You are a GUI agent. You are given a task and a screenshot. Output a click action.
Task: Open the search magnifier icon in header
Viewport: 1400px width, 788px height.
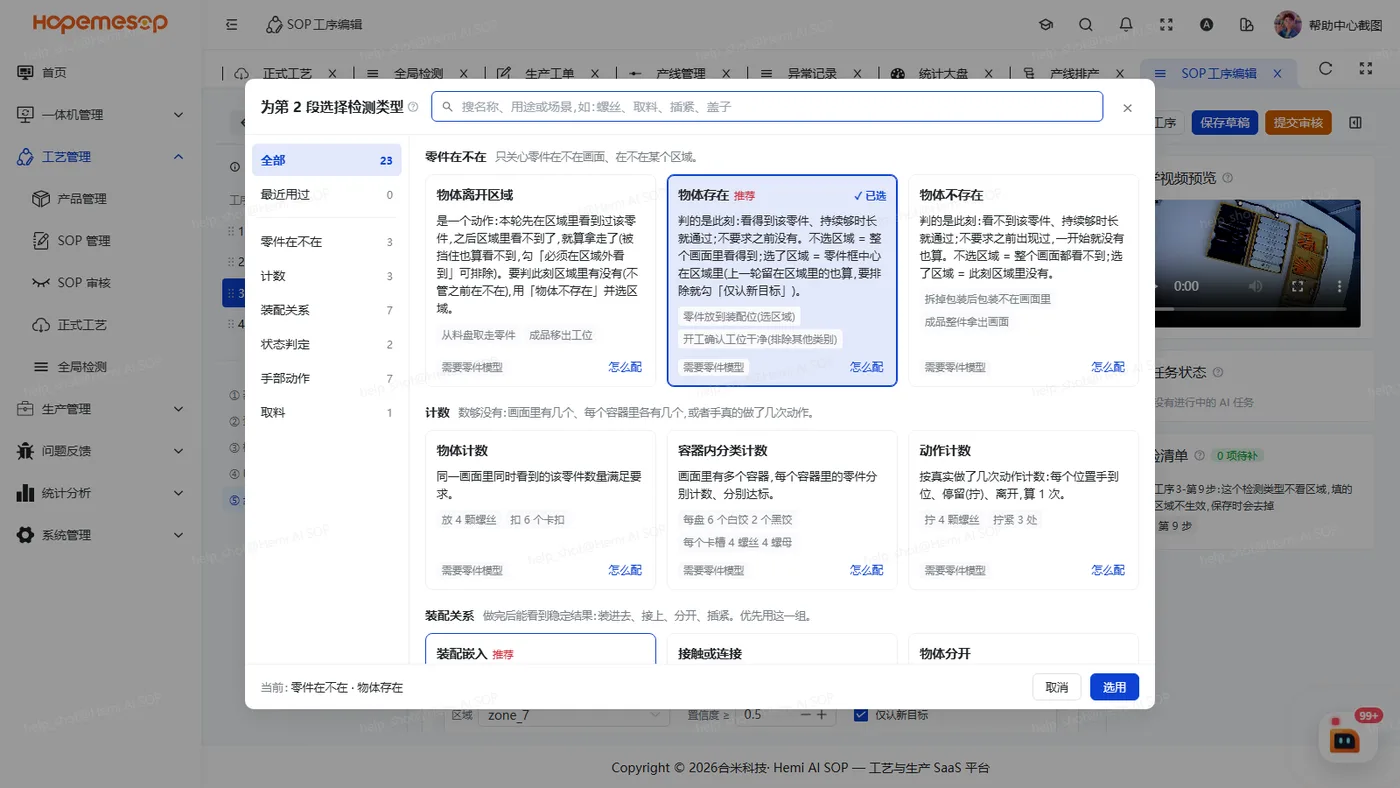(x=1086, y=24)
